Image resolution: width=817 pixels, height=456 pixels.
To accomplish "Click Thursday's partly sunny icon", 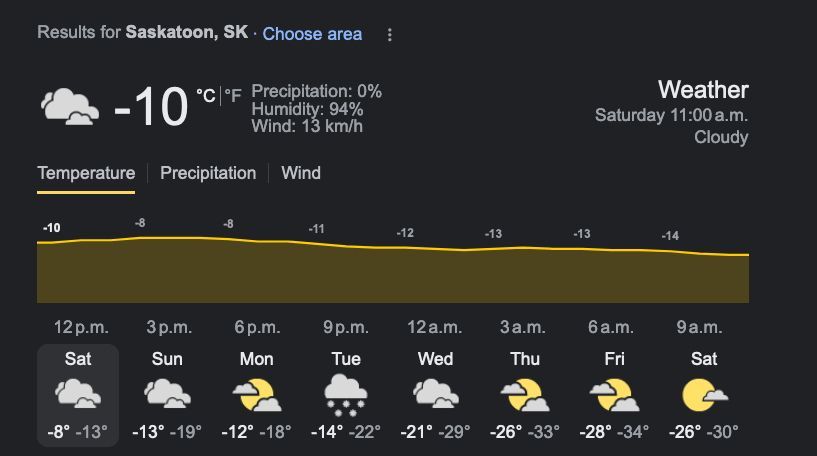I will 523,396.
